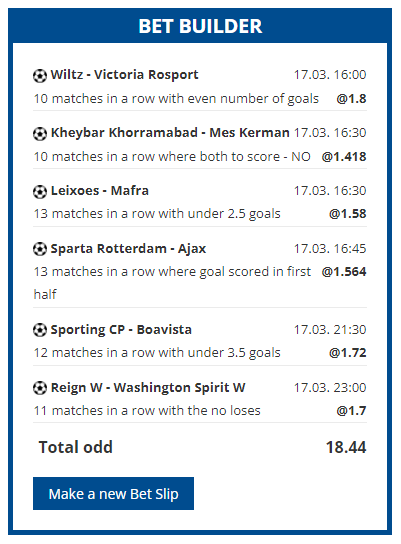Open Kheybar Khorramabad - Mes Kerman match

[x=170, y=133]
